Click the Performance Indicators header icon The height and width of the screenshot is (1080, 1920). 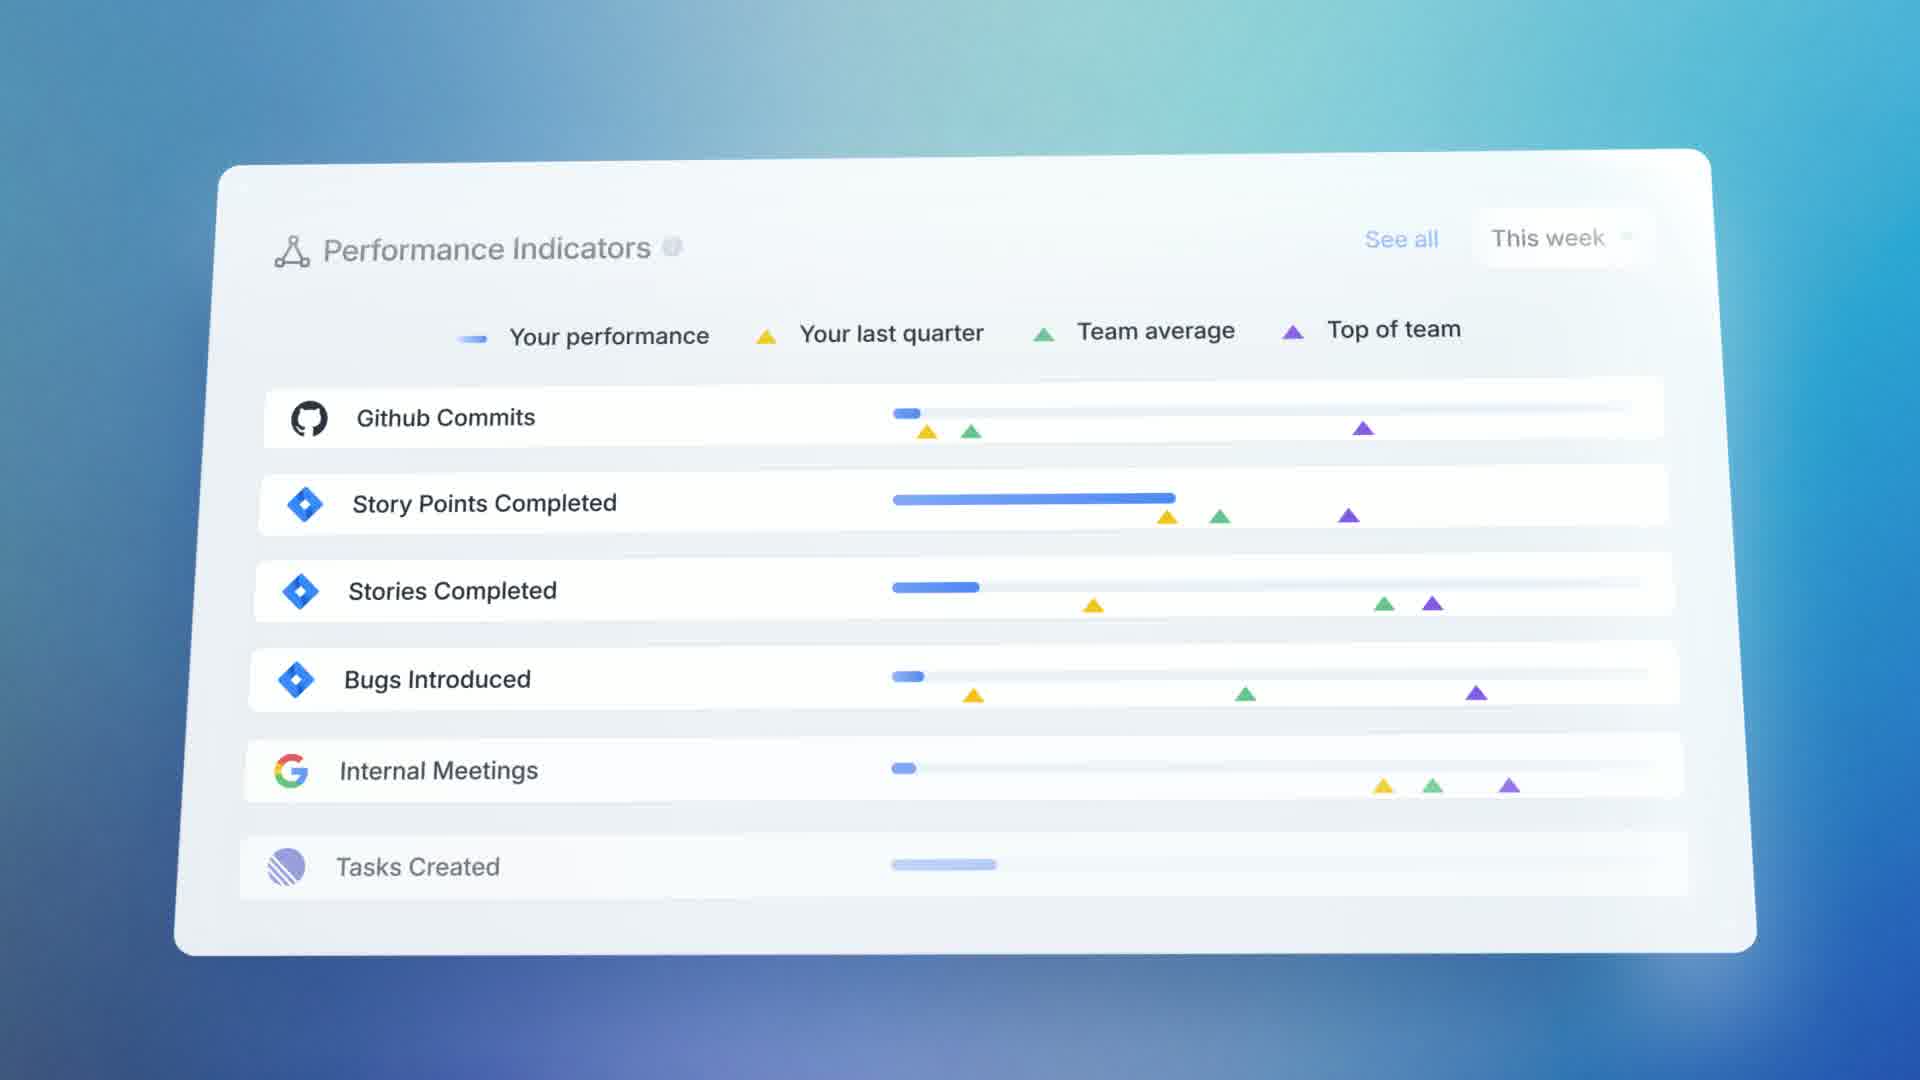pyautogui.click(x=292, y=251)
